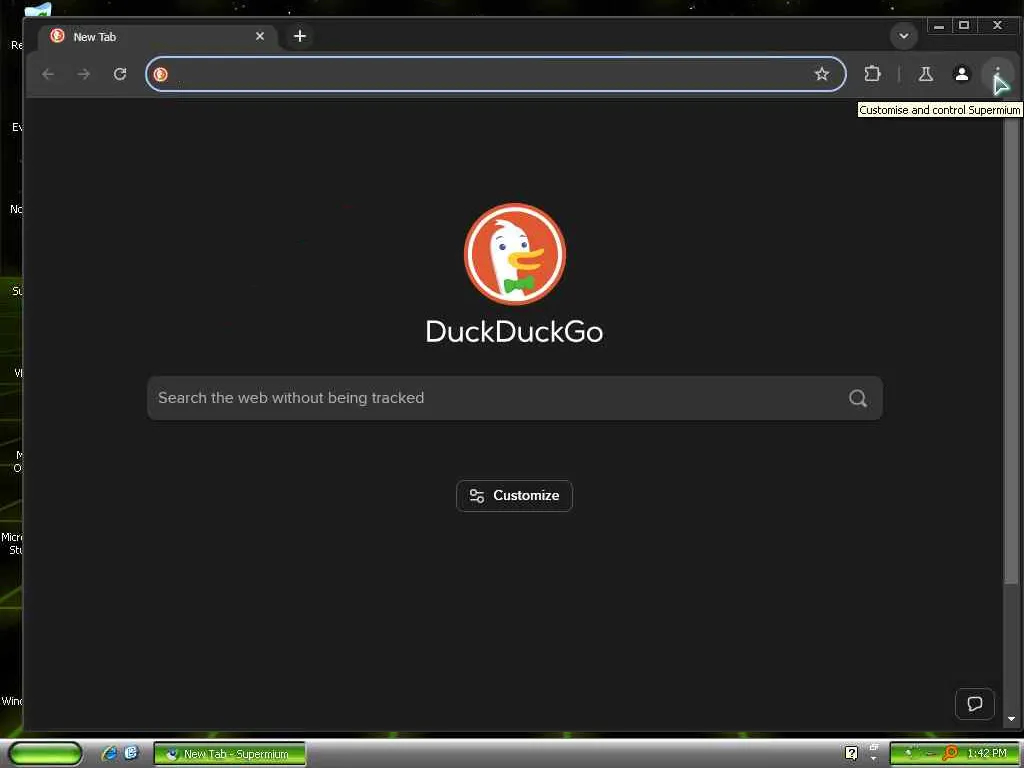Click the magnifier search icon in the search box

click(858, 398)
